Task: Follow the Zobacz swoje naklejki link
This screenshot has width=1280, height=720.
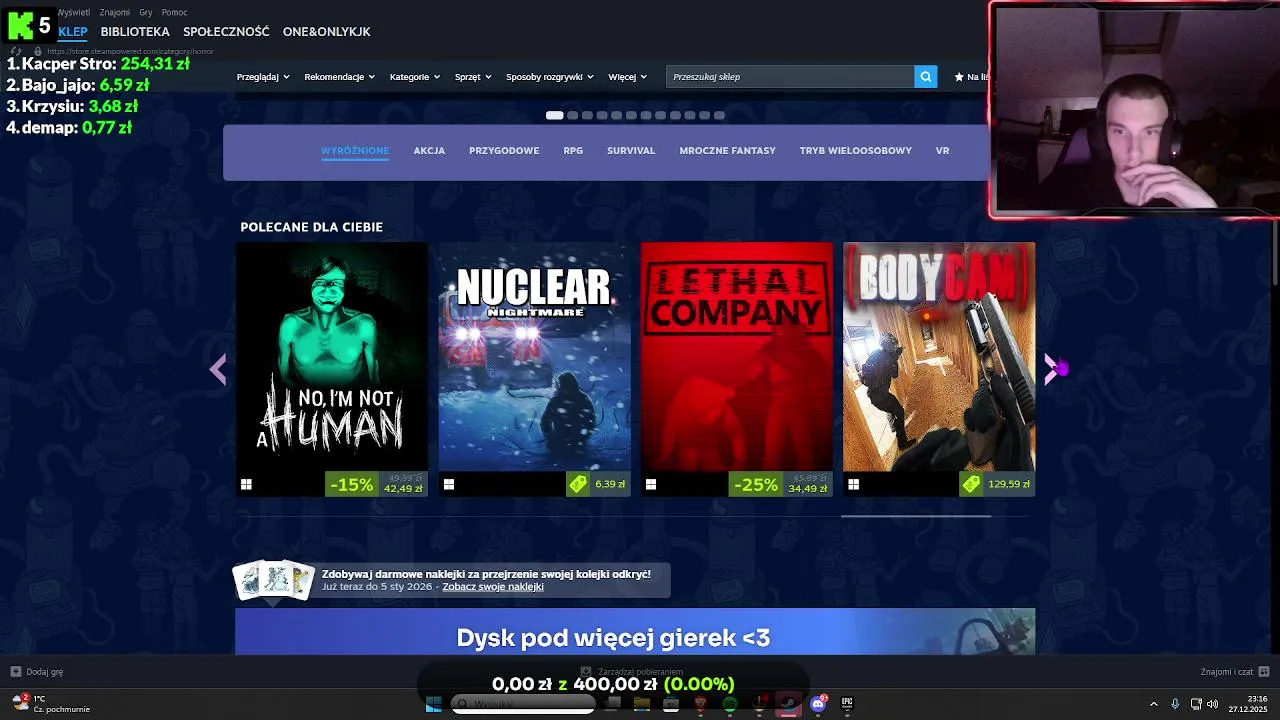Action: [493, 587]
